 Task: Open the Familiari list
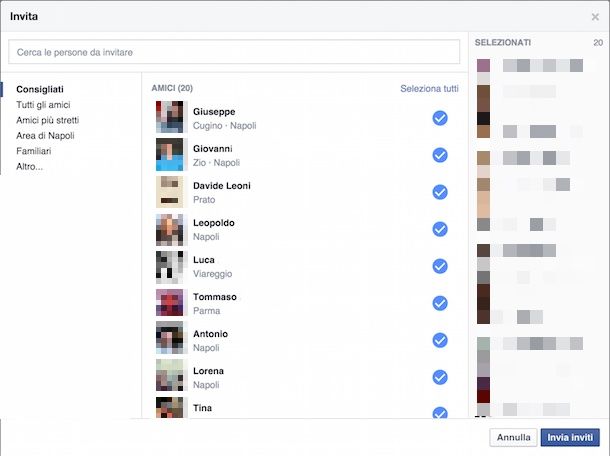point(33,151)
